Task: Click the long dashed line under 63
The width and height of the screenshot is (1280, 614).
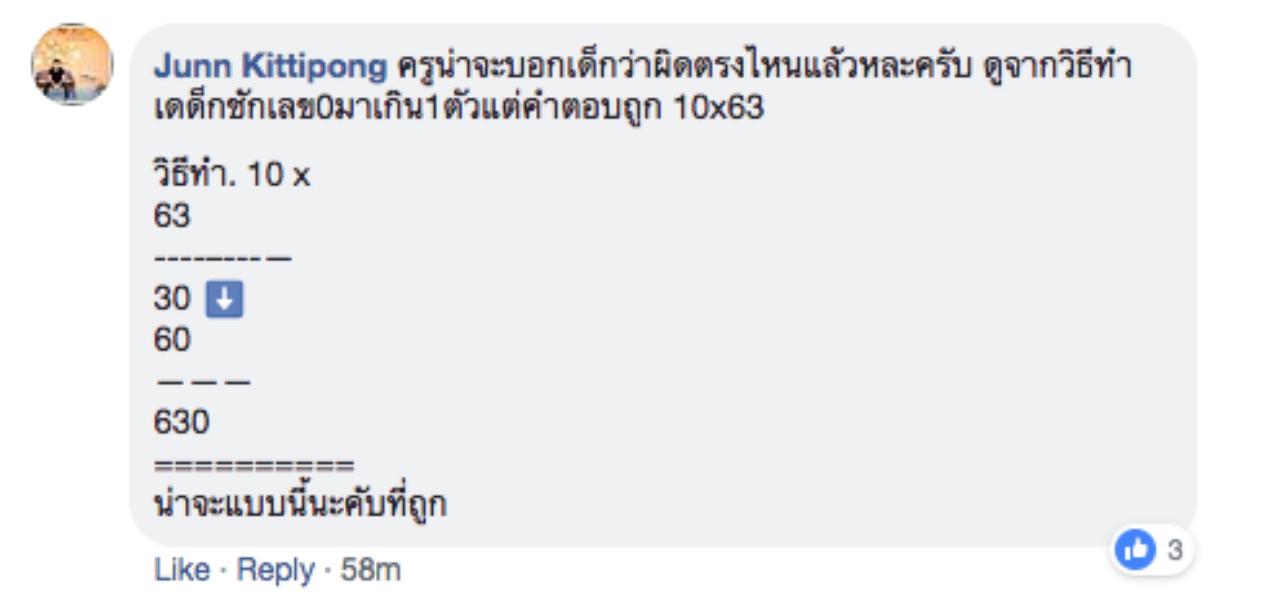Action: [x=223, y=258]
